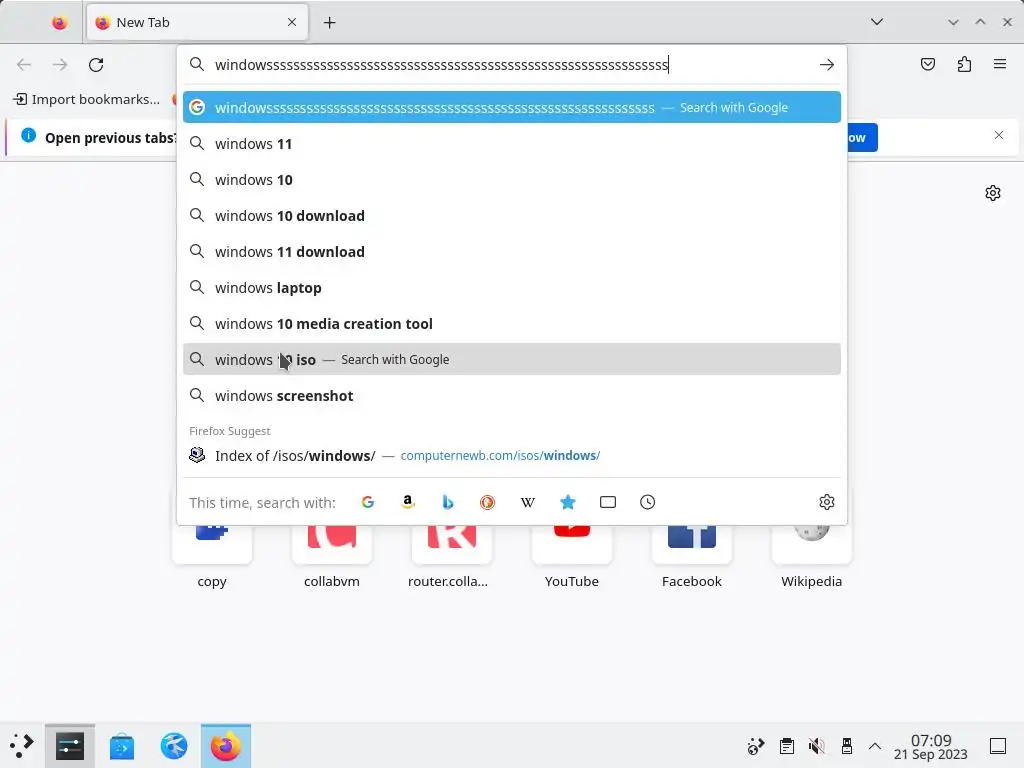1024x768 pixels.
Task: Click the Go arrow in the address bar
Action: tap(827, 65)
